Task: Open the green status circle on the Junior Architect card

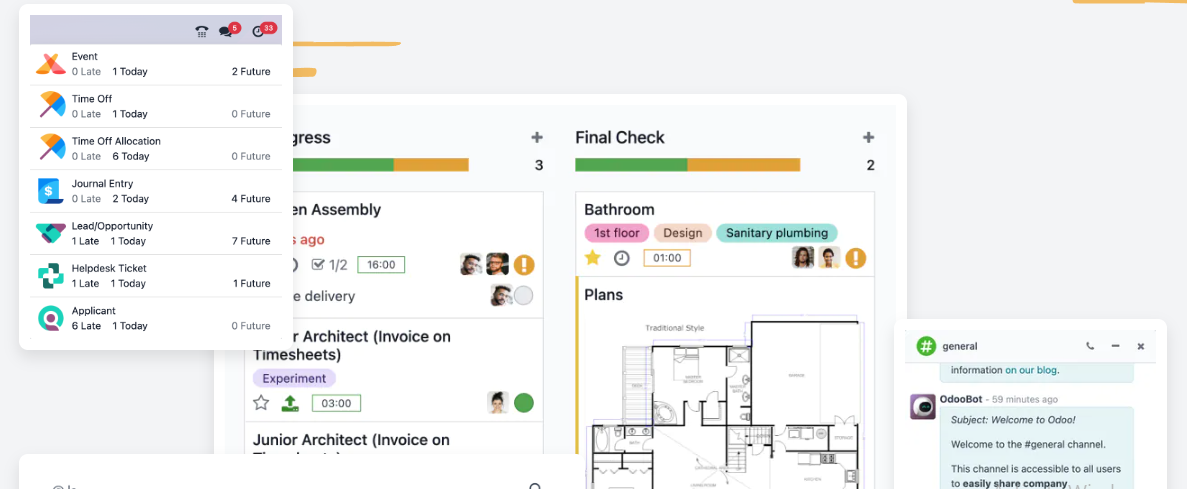Action: (x=524, y=403)
